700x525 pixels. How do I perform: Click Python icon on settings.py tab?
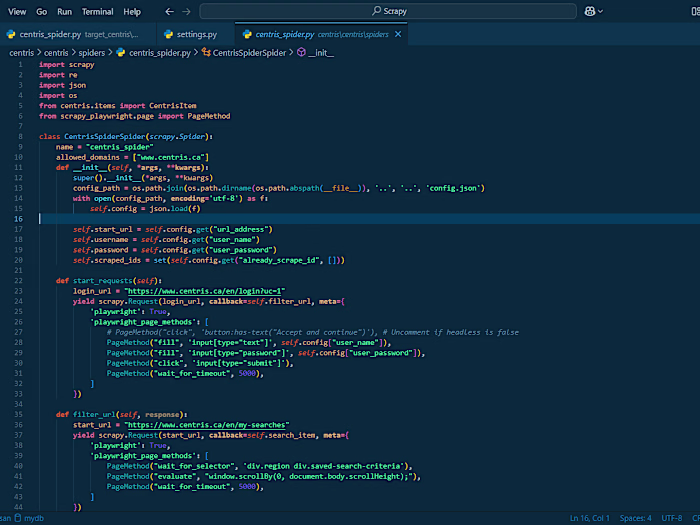point(168,34)
